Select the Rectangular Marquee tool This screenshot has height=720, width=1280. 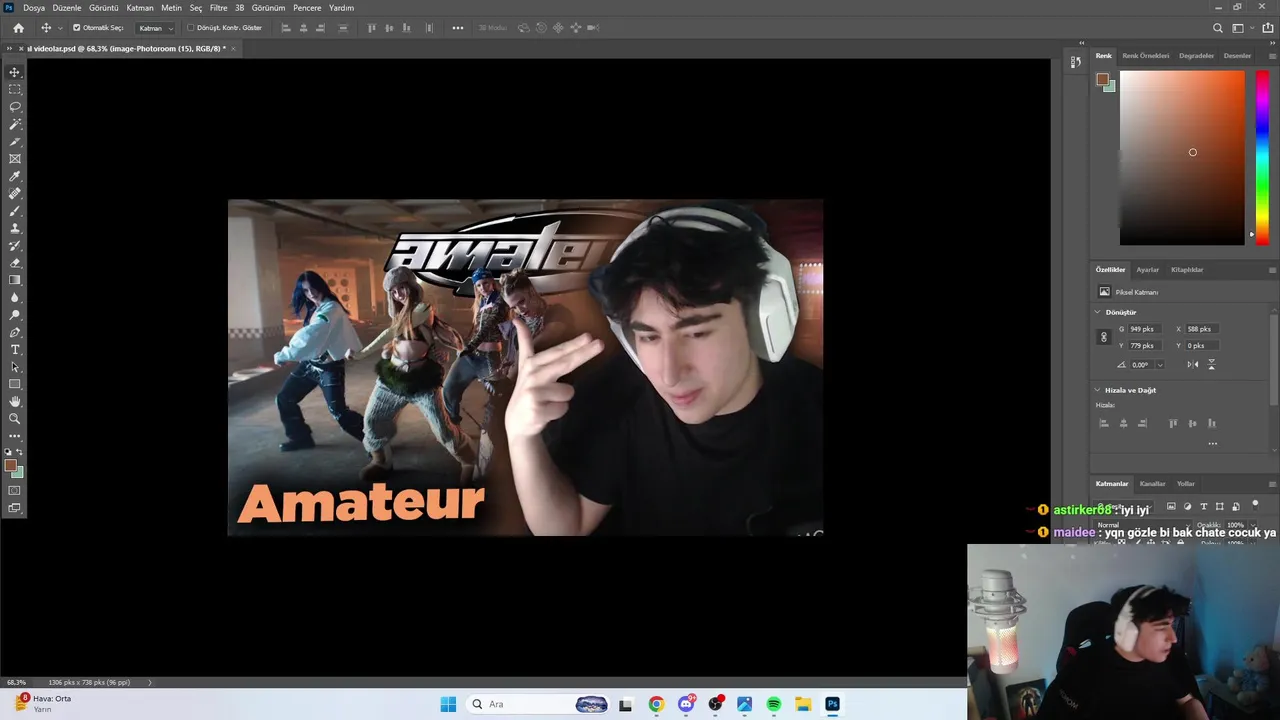(15, 89)
